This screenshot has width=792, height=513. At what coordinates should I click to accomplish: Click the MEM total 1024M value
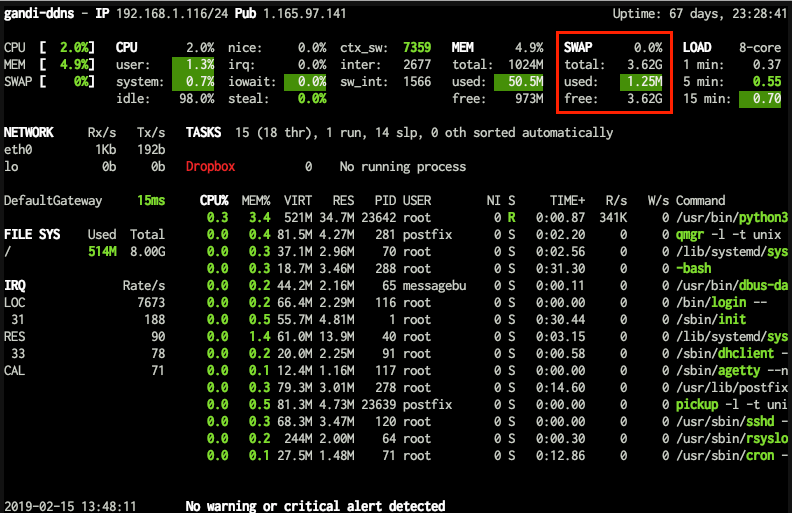click(x=525, y=65)
